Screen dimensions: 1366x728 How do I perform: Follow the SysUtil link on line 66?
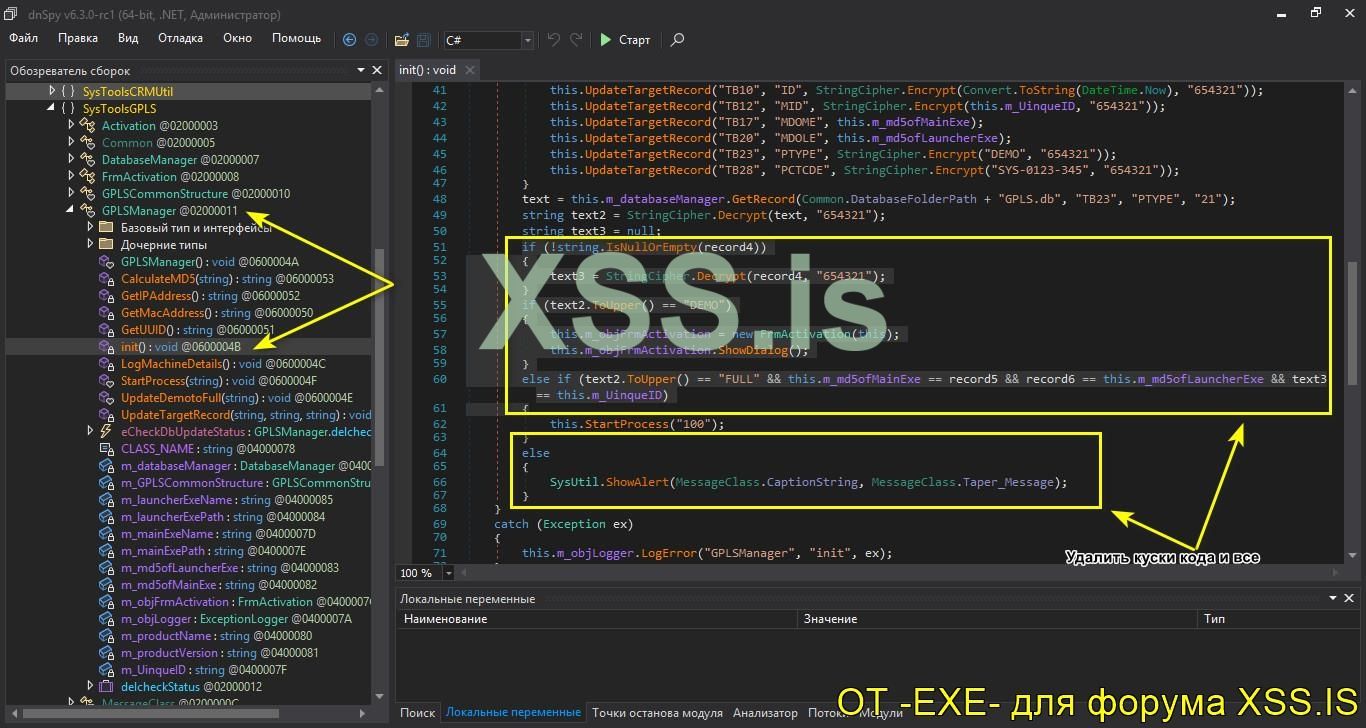coord(572,482)
